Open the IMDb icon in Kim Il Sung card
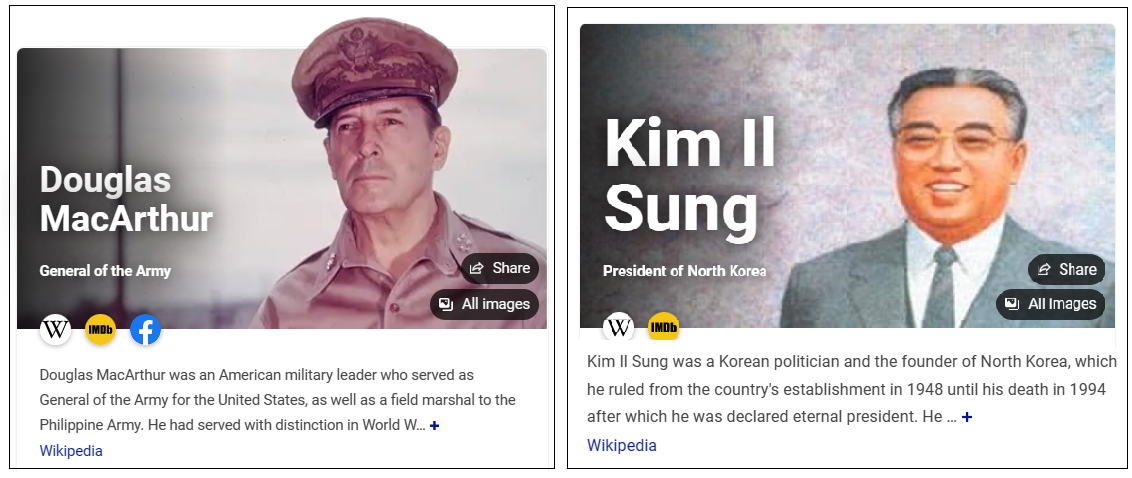 coord(663,326)
